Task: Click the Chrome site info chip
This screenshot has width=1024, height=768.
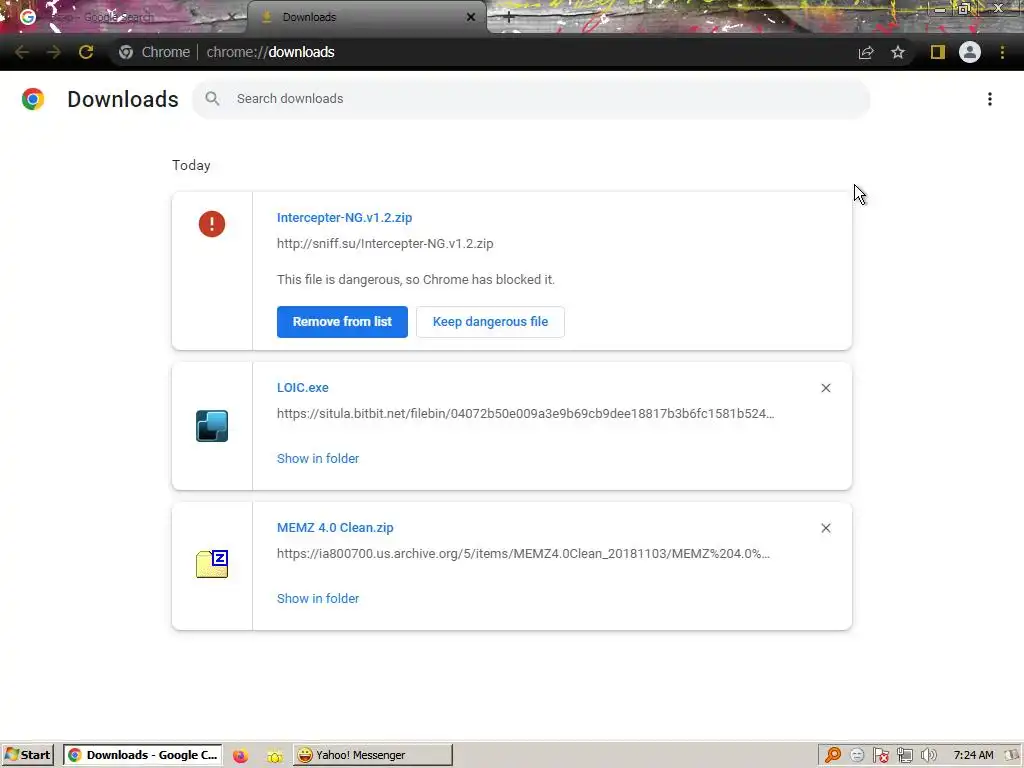Action: pos(155,52)
